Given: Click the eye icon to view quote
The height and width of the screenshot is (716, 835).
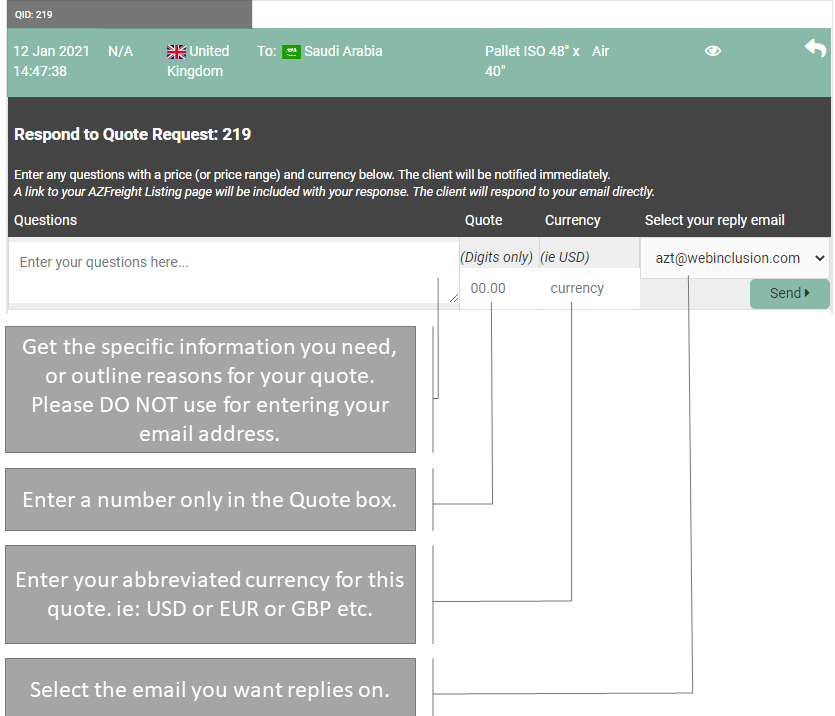Looking at the screenshot, I should pos(713,51).
